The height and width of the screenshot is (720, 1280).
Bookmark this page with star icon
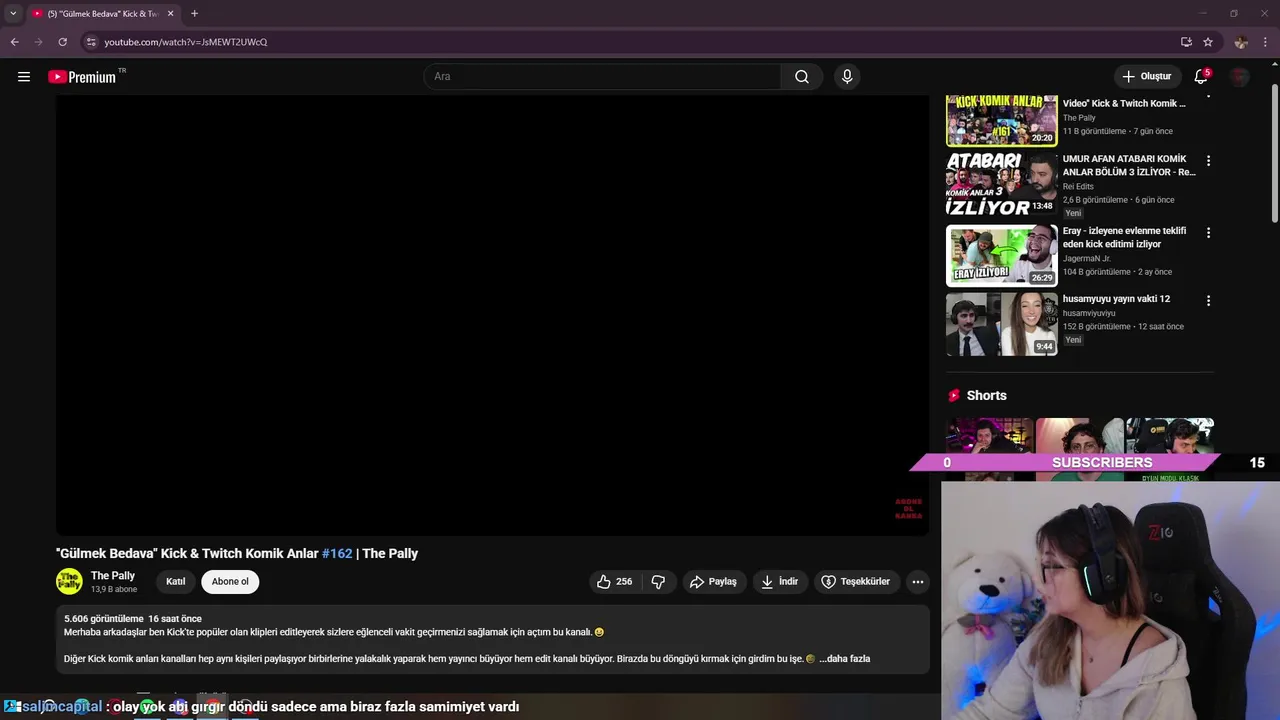click(x=1208, y=42)
